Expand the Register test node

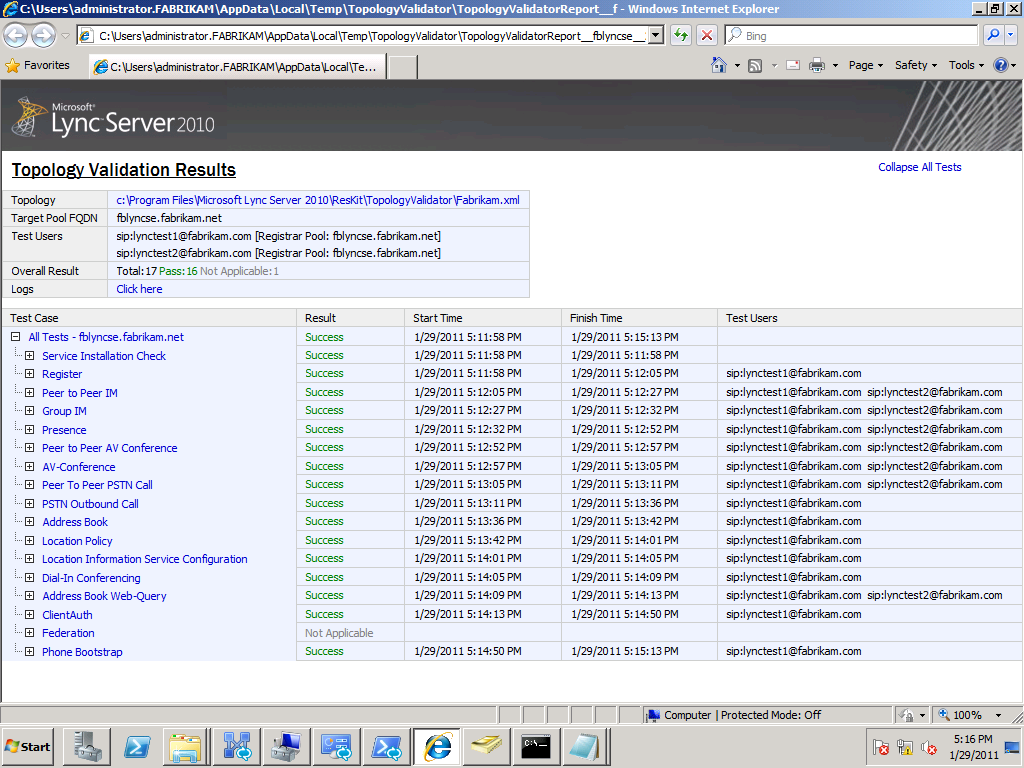pos(29,374)
